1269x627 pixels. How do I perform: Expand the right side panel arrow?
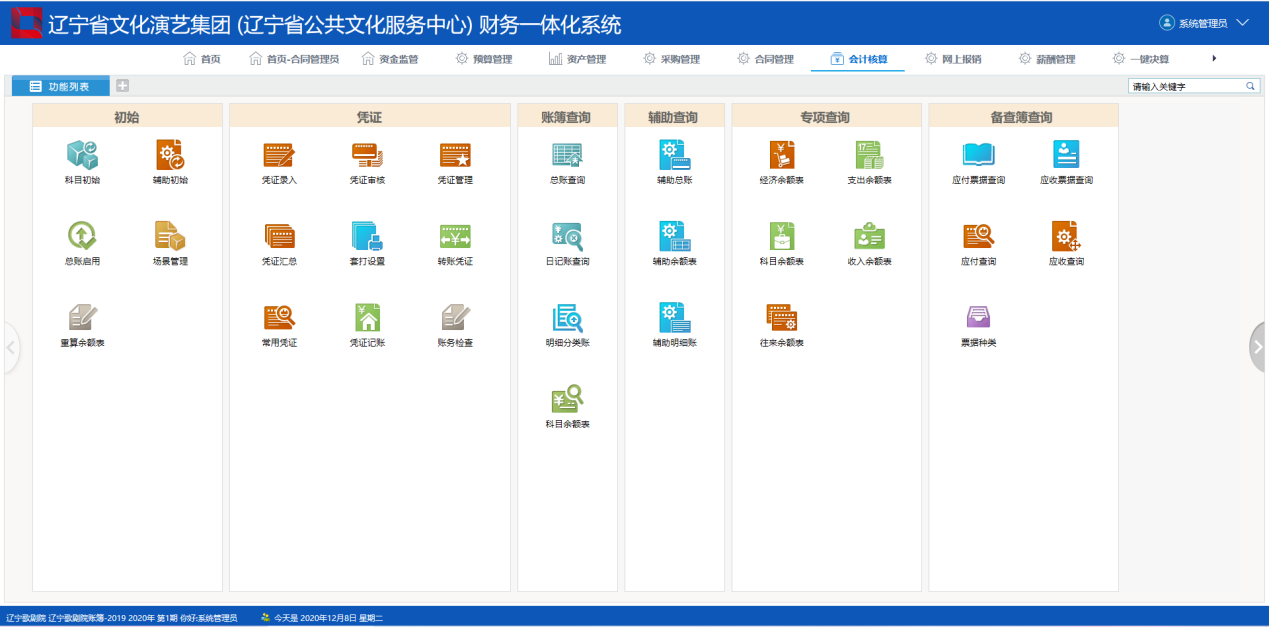1258,347
